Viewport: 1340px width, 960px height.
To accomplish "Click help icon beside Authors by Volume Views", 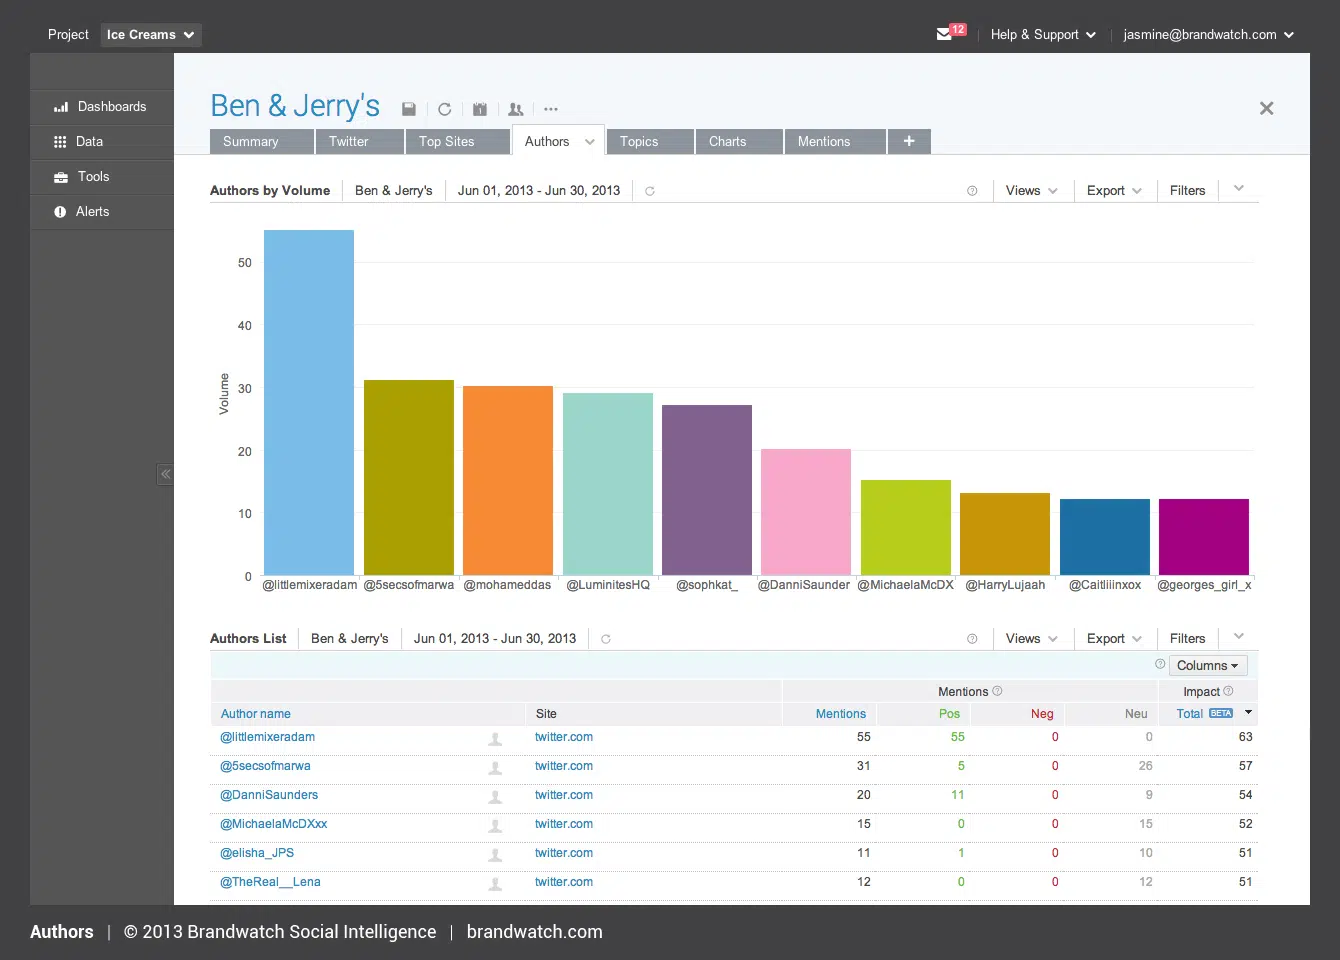I will tap(972, 191).
